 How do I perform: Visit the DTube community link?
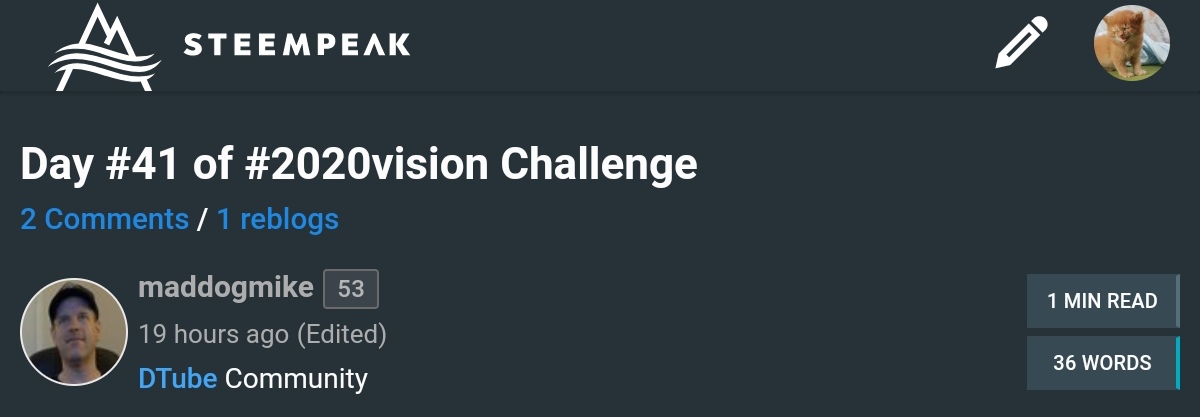tap(178, 379)
